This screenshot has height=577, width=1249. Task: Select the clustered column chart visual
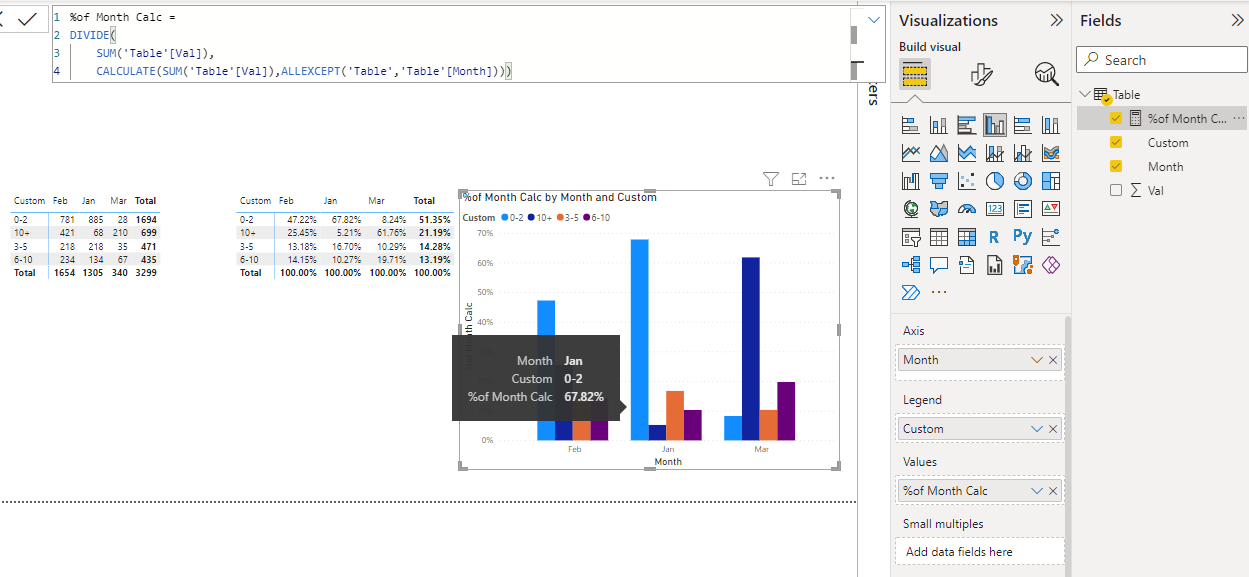pos(995,125)
